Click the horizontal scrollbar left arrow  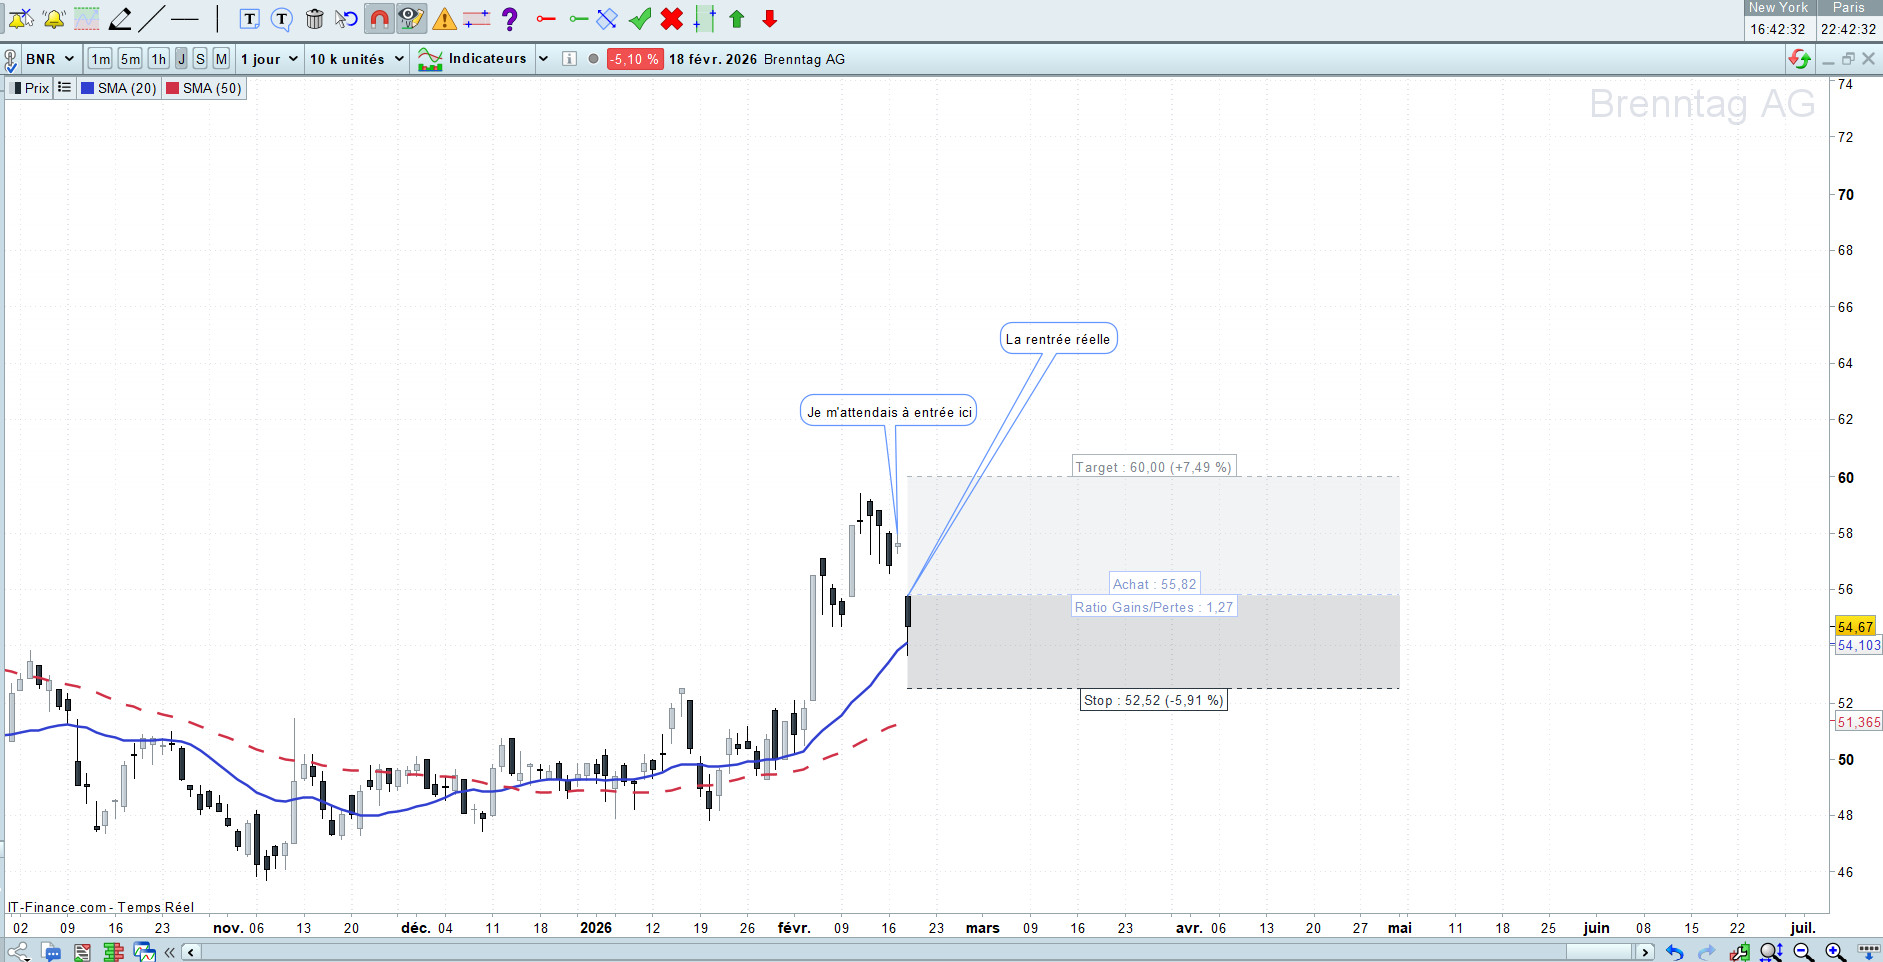(191, 952)
